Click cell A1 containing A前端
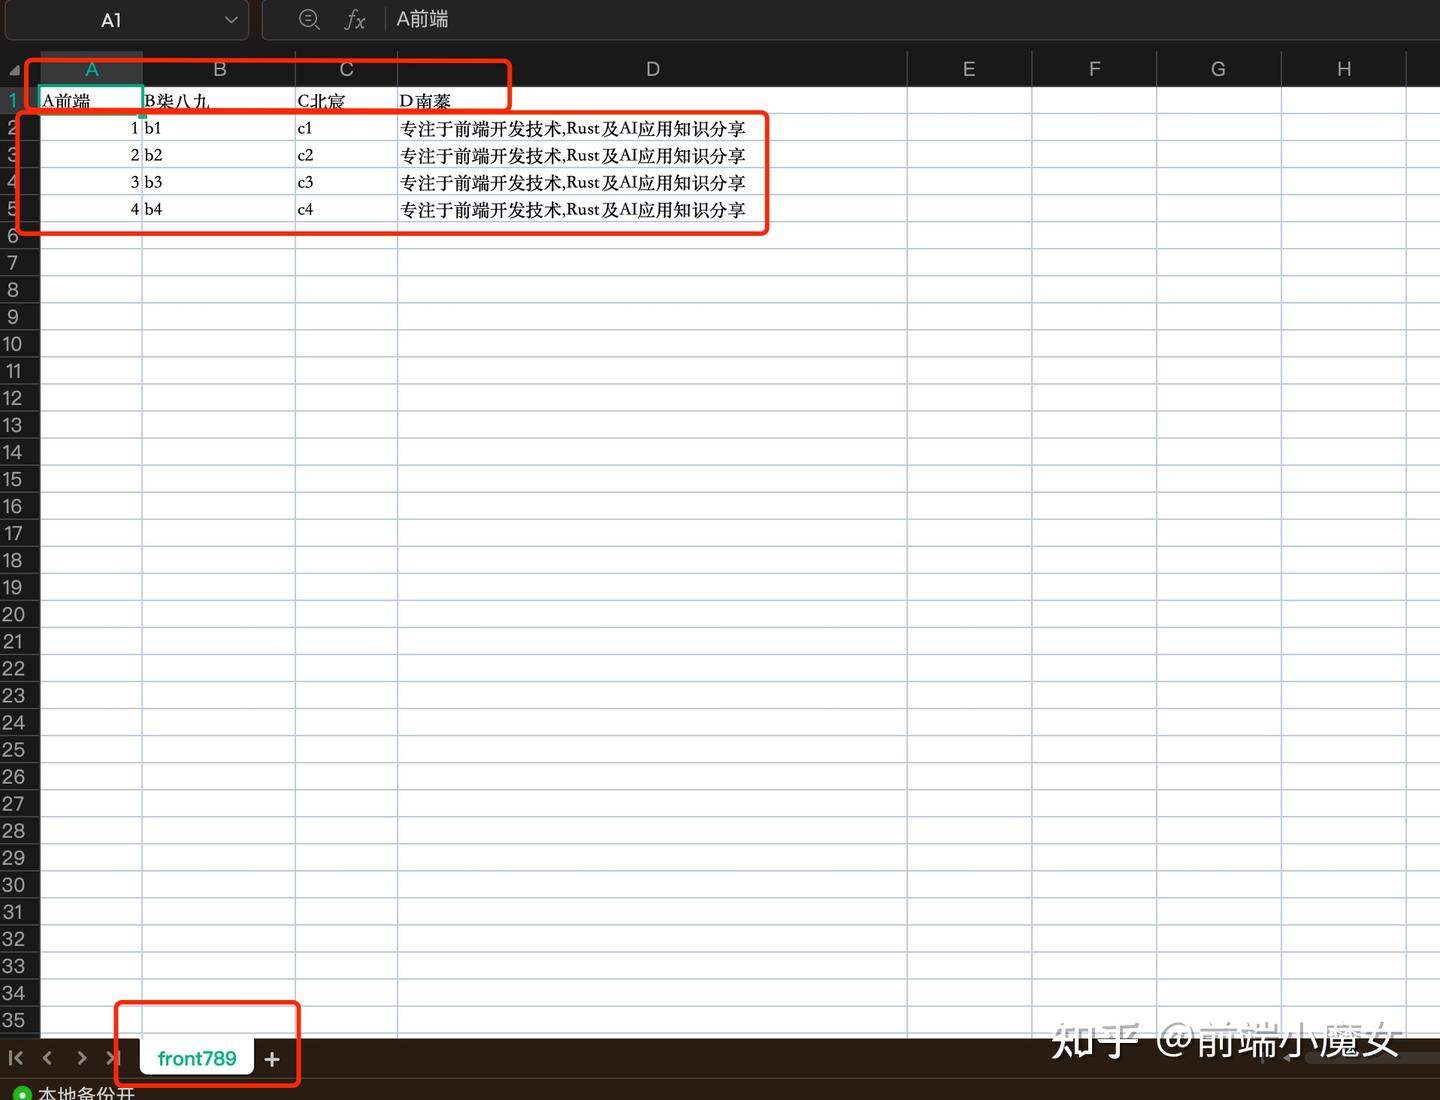1440x1100 pixels. point(91,100)
